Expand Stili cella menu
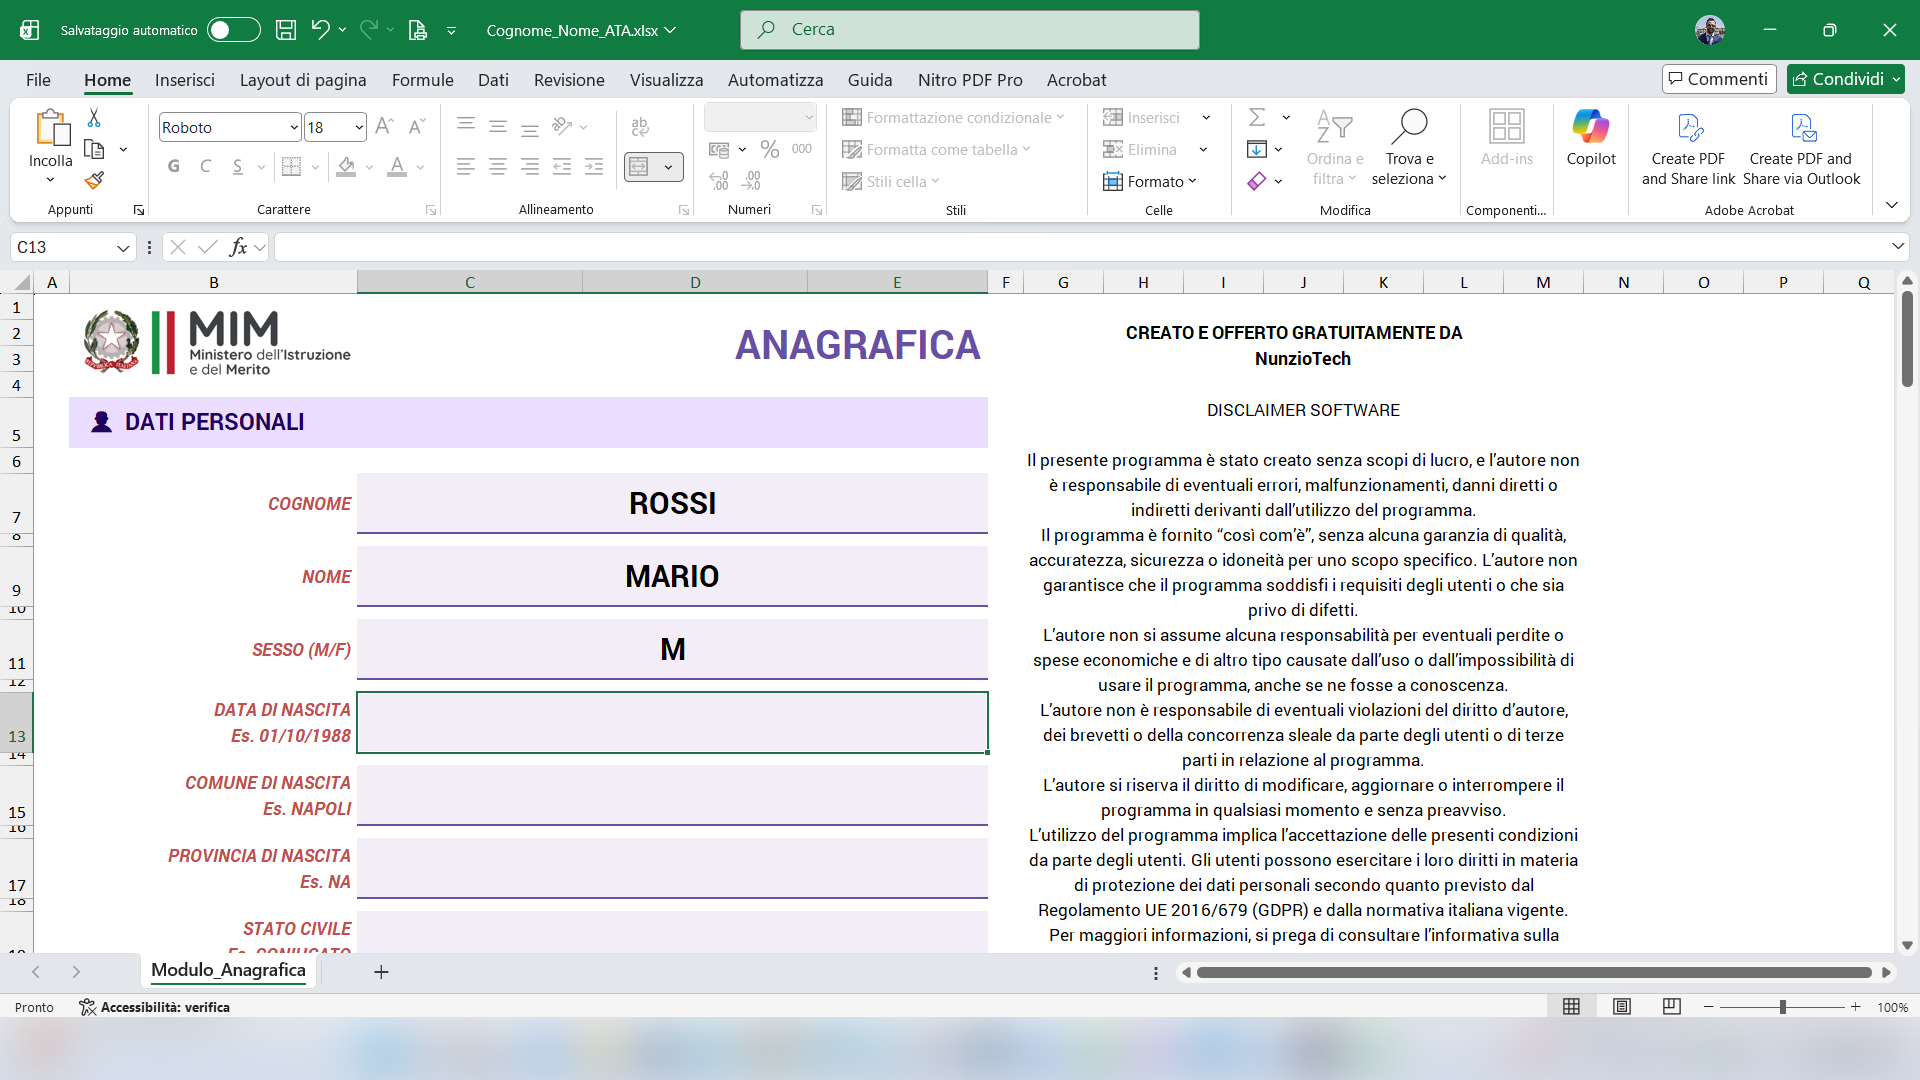 tap(892, 182)
